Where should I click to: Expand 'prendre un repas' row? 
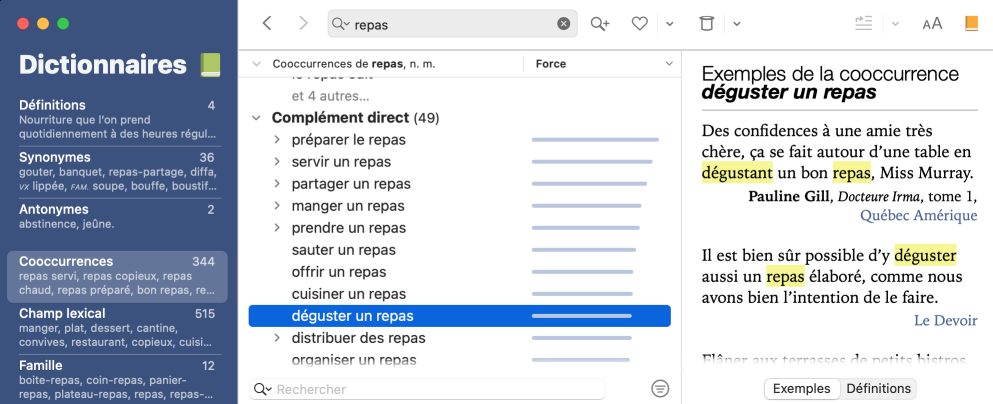point(277,227)
